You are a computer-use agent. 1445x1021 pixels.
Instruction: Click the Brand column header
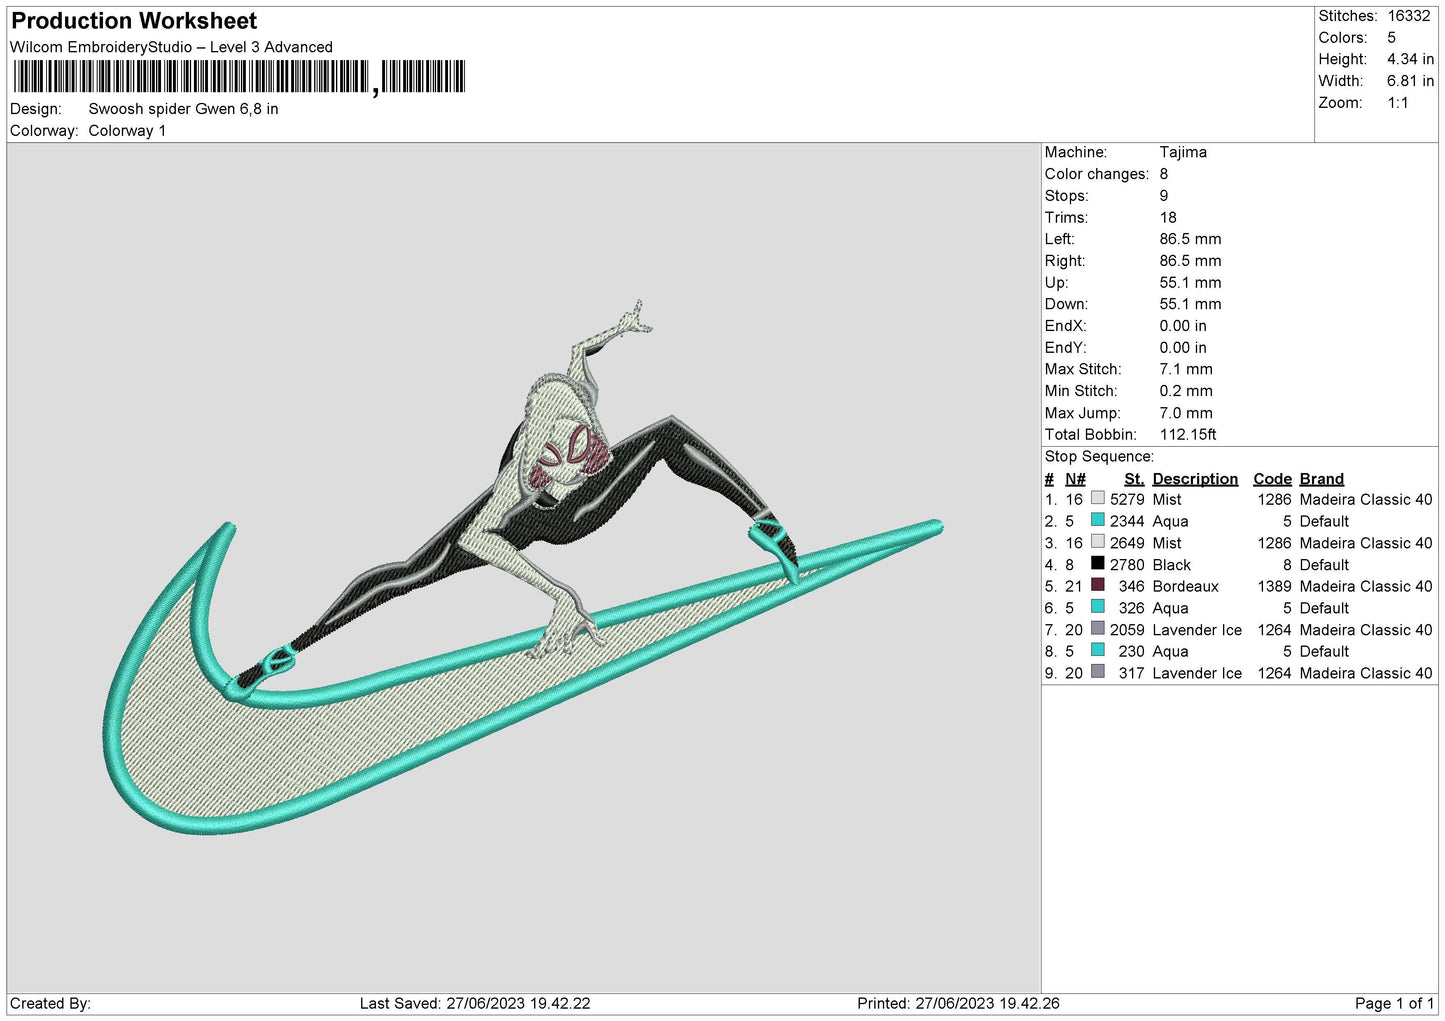[1321, 479]
